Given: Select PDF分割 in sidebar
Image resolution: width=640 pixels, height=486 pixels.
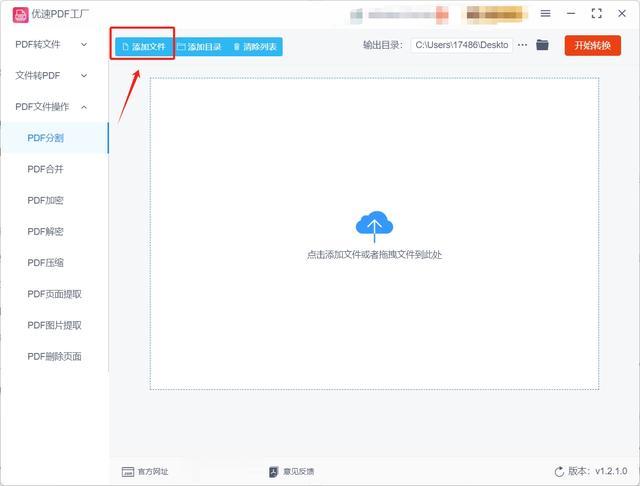Looking at the screenshot, I should pyautogui.click(x=54, y=138).
